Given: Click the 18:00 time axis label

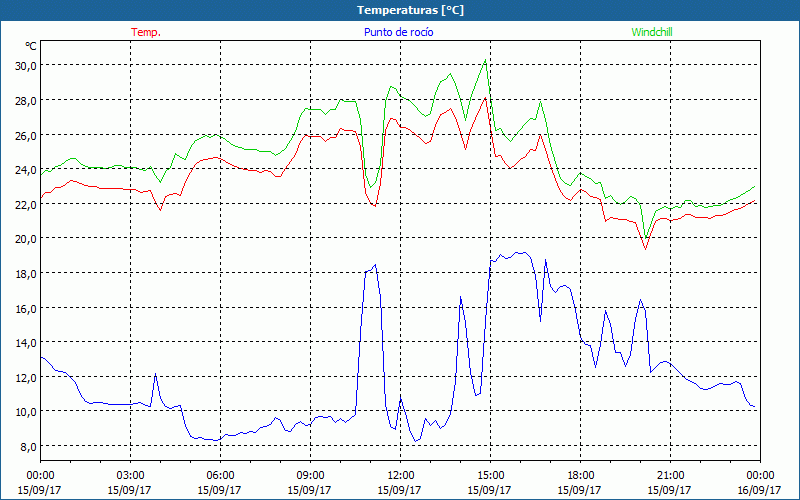Looking at the screenshot, I should tap(580, 476).
